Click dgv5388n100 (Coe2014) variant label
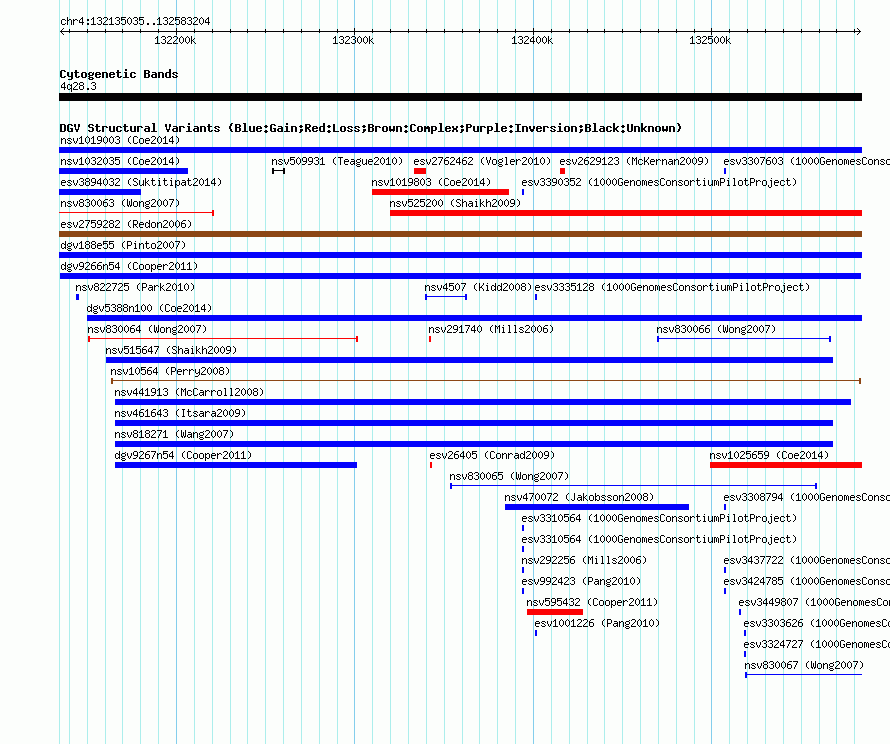 click(x=149, y=308)
